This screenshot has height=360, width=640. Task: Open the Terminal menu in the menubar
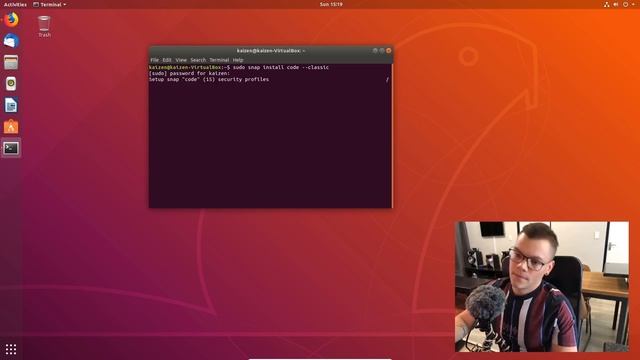[219, 60]
